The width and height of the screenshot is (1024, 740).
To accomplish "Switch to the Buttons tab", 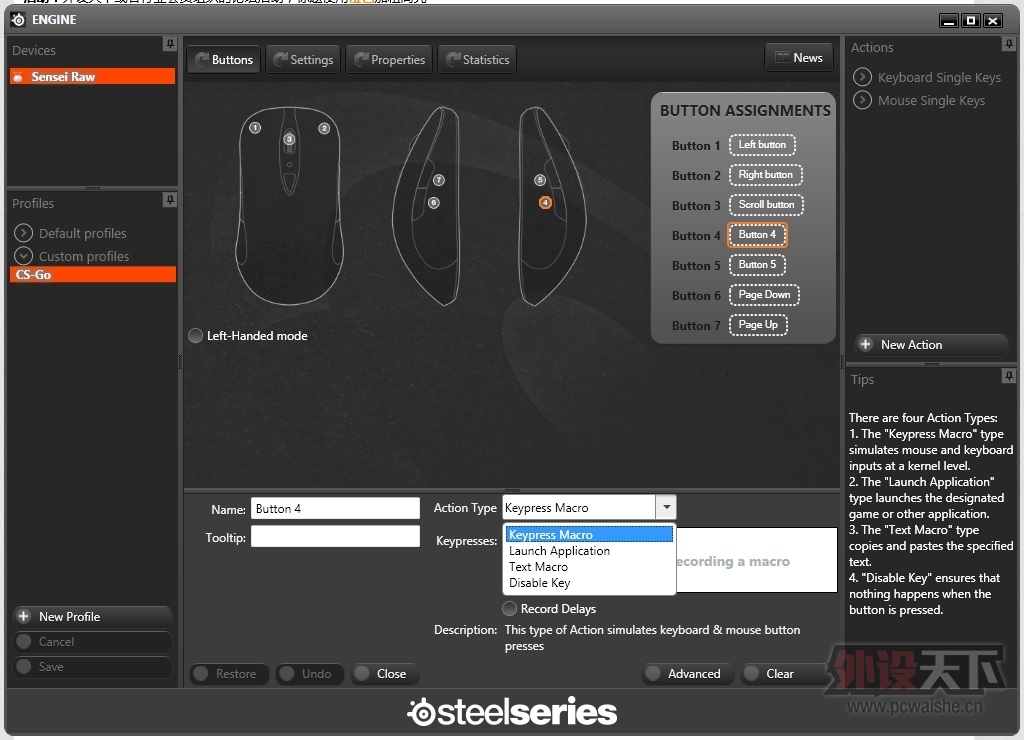I will coord(224,59).
